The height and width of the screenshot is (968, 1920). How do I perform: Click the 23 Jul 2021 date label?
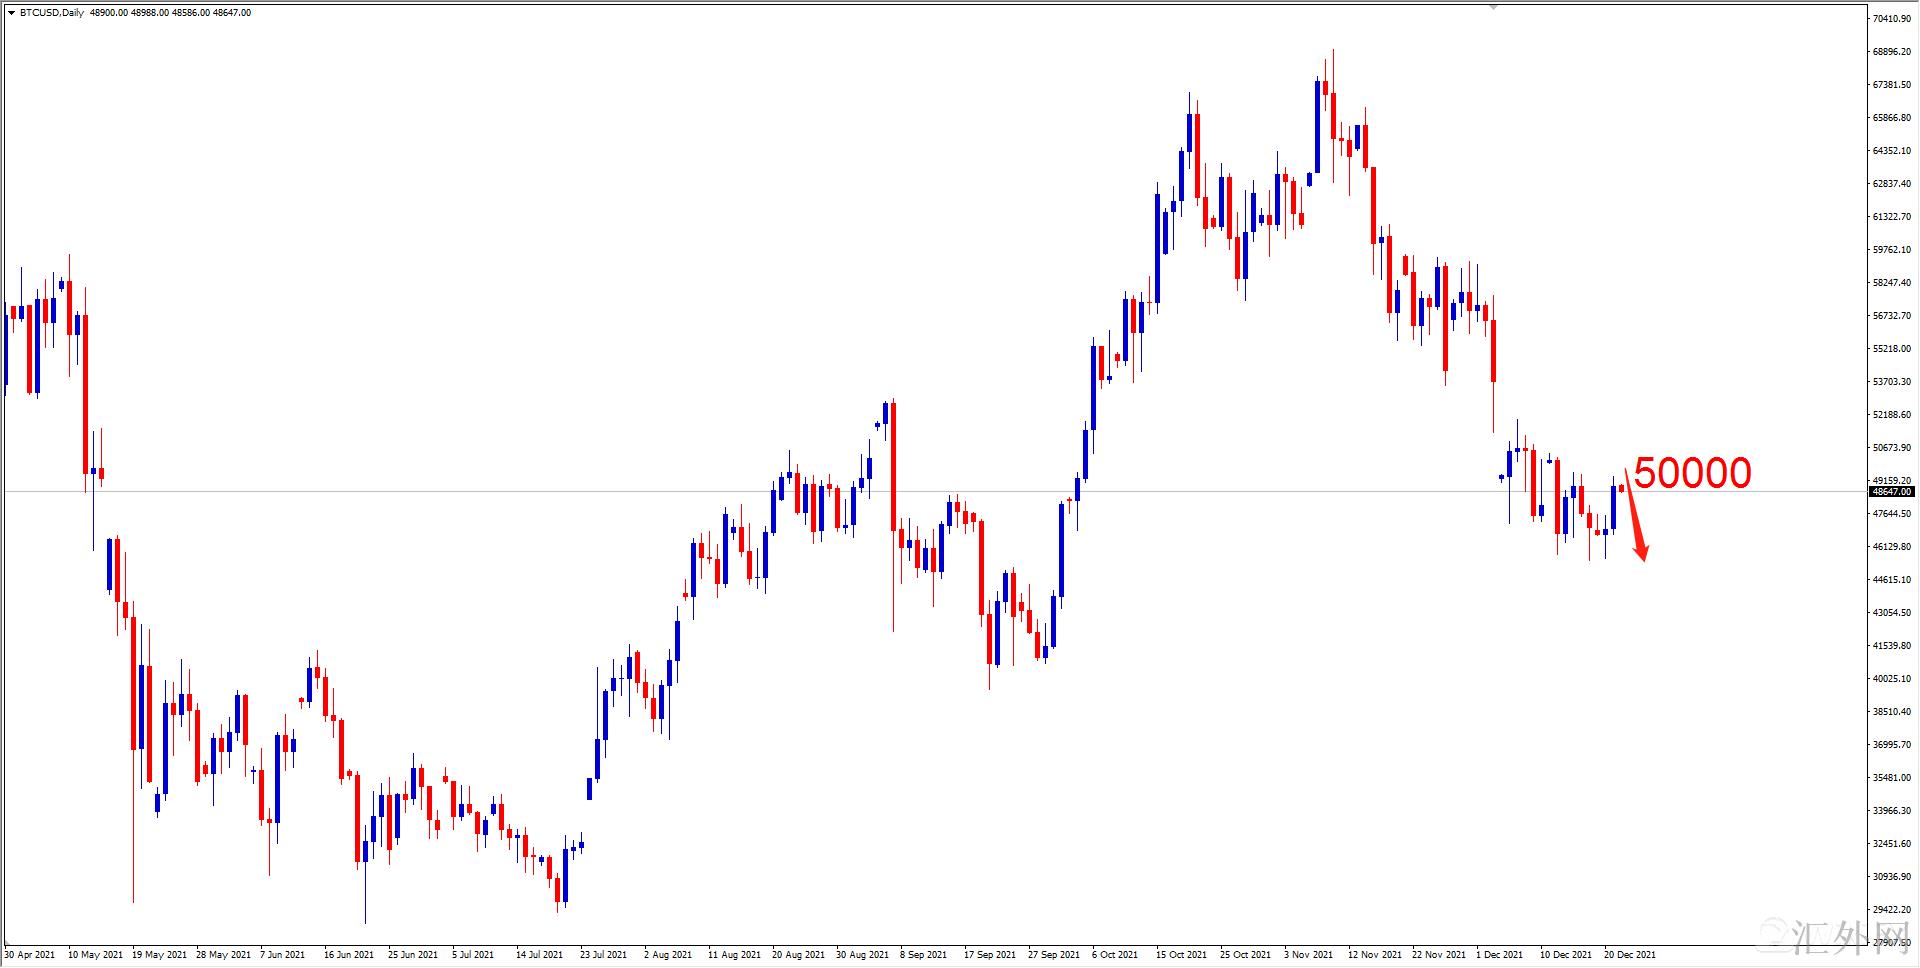coord(603,955)
